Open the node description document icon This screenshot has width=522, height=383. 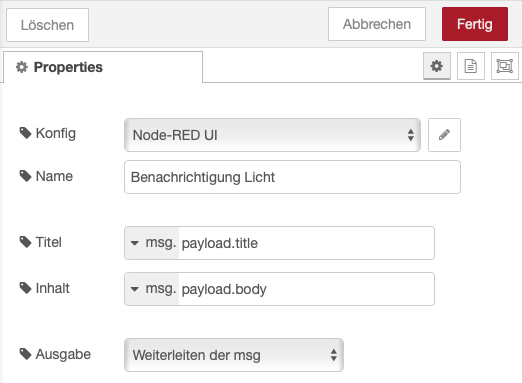[x=471, y=66]
